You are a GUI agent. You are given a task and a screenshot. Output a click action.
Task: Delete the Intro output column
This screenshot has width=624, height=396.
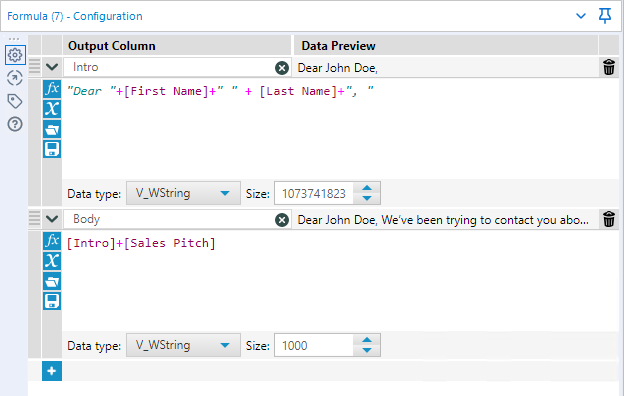[x=609, y=67]
